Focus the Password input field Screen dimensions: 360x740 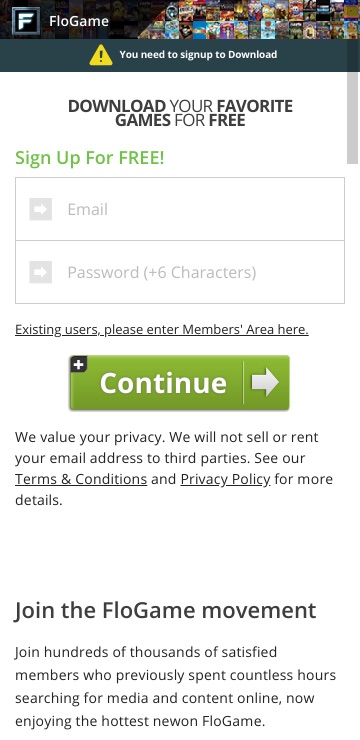click(180, 272)
